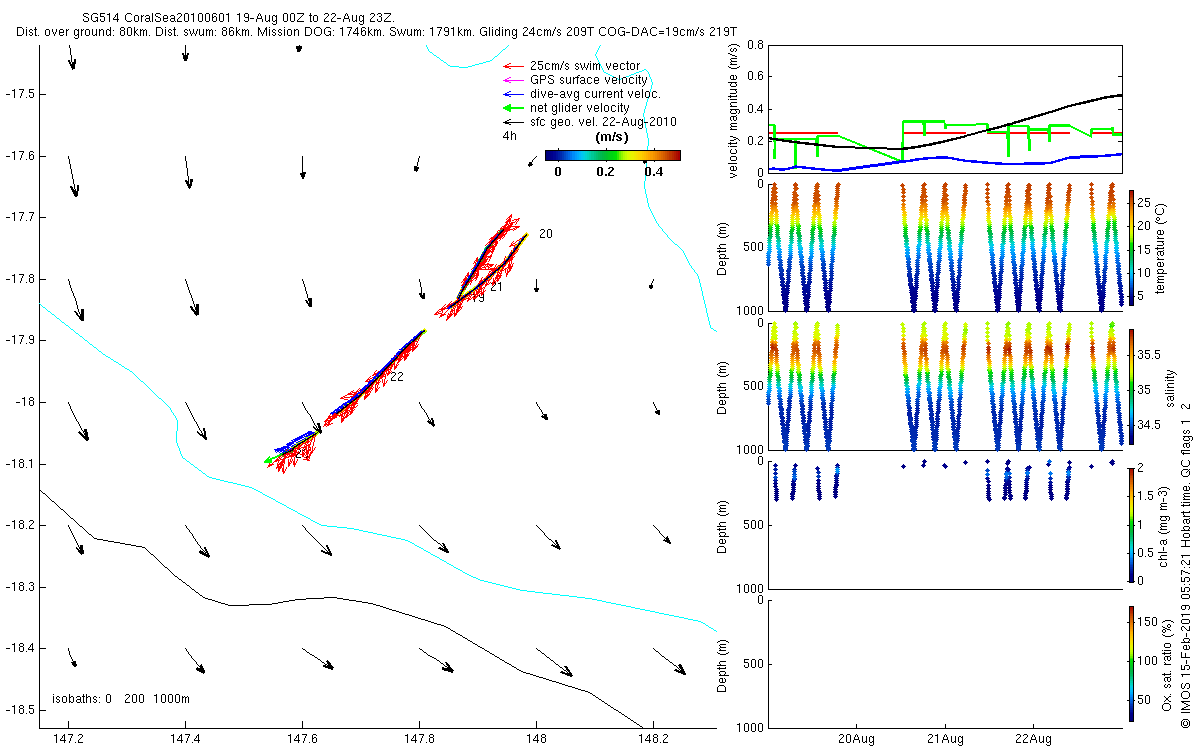Click the '(m/s)' label above the velocity colorbar
Viewport: 1200px width, 750px height.
611,136
